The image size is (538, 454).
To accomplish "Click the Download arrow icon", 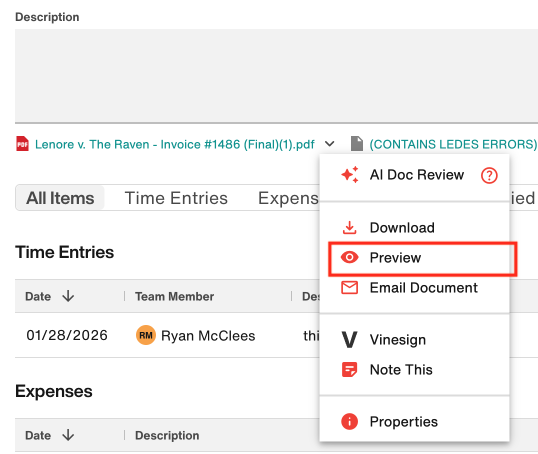I will (x=349, y=228).
